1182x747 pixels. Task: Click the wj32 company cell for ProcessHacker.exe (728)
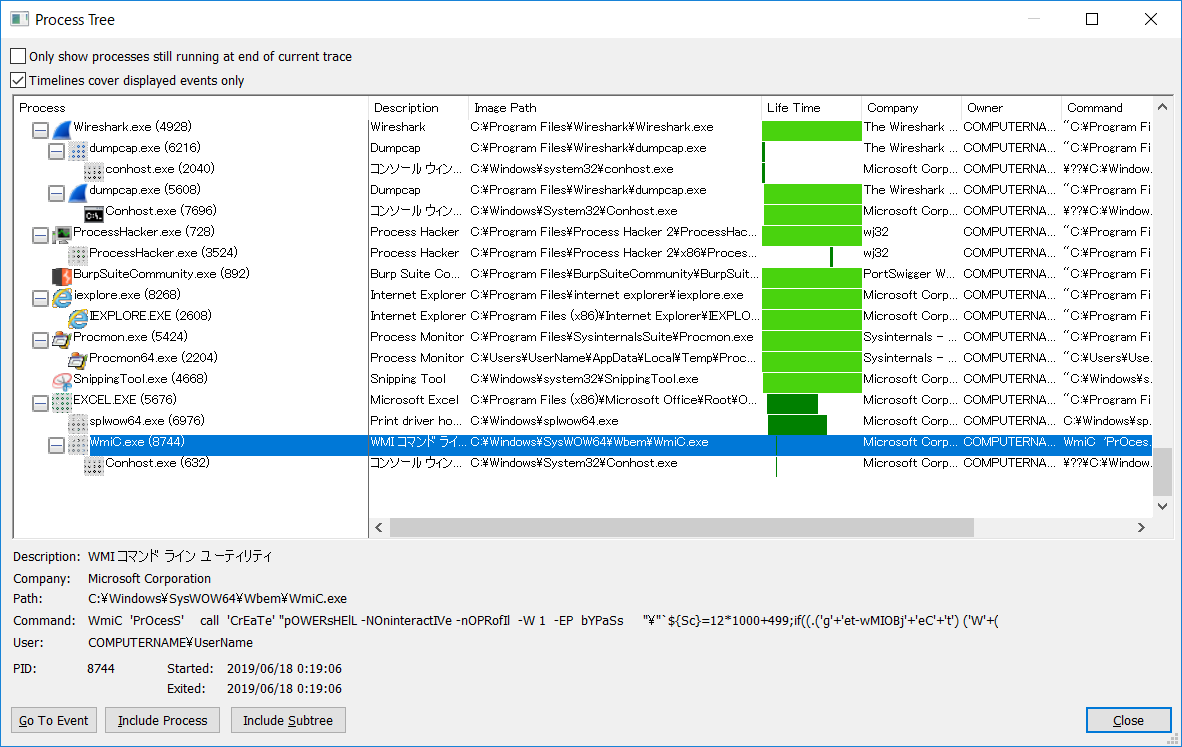click(x=876, y=231)
